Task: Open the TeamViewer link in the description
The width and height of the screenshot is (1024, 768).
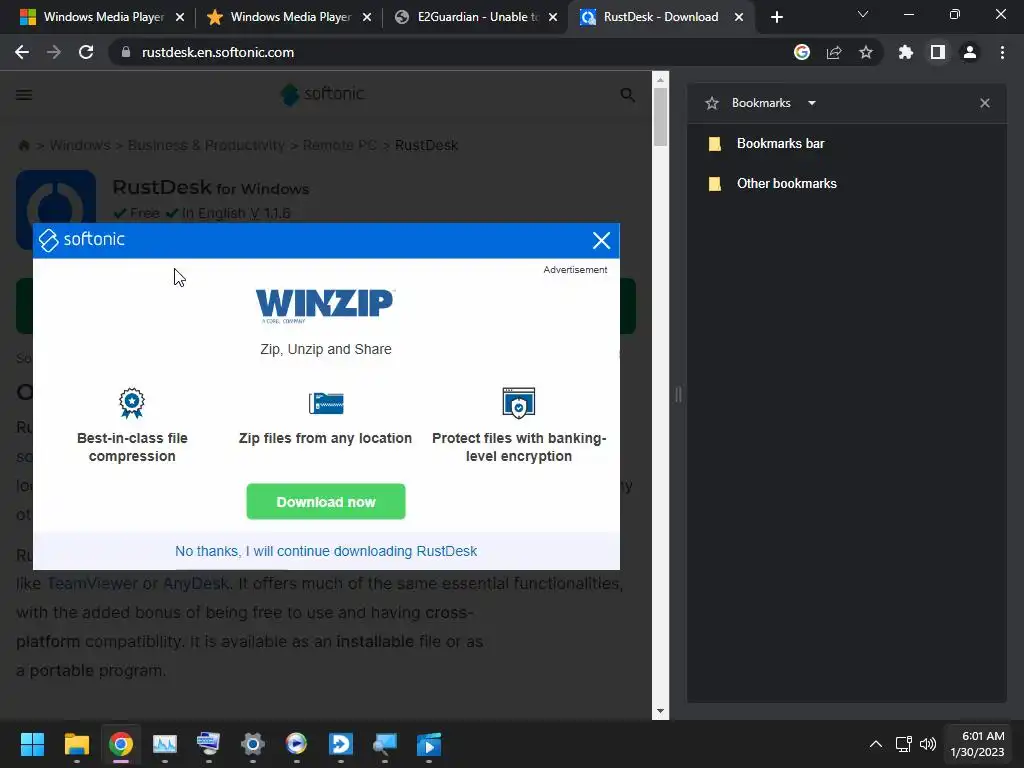Action: point(93,583)
